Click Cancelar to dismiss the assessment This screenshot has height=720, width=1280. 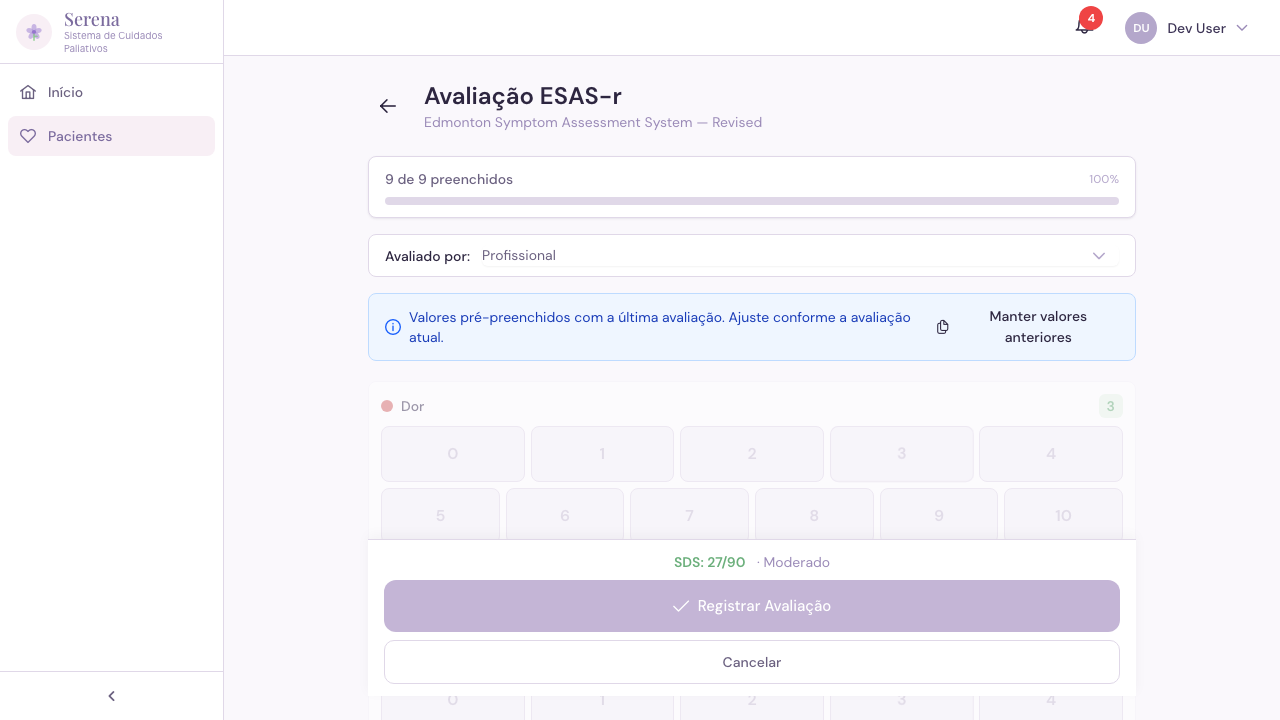[x=751, y=662]
